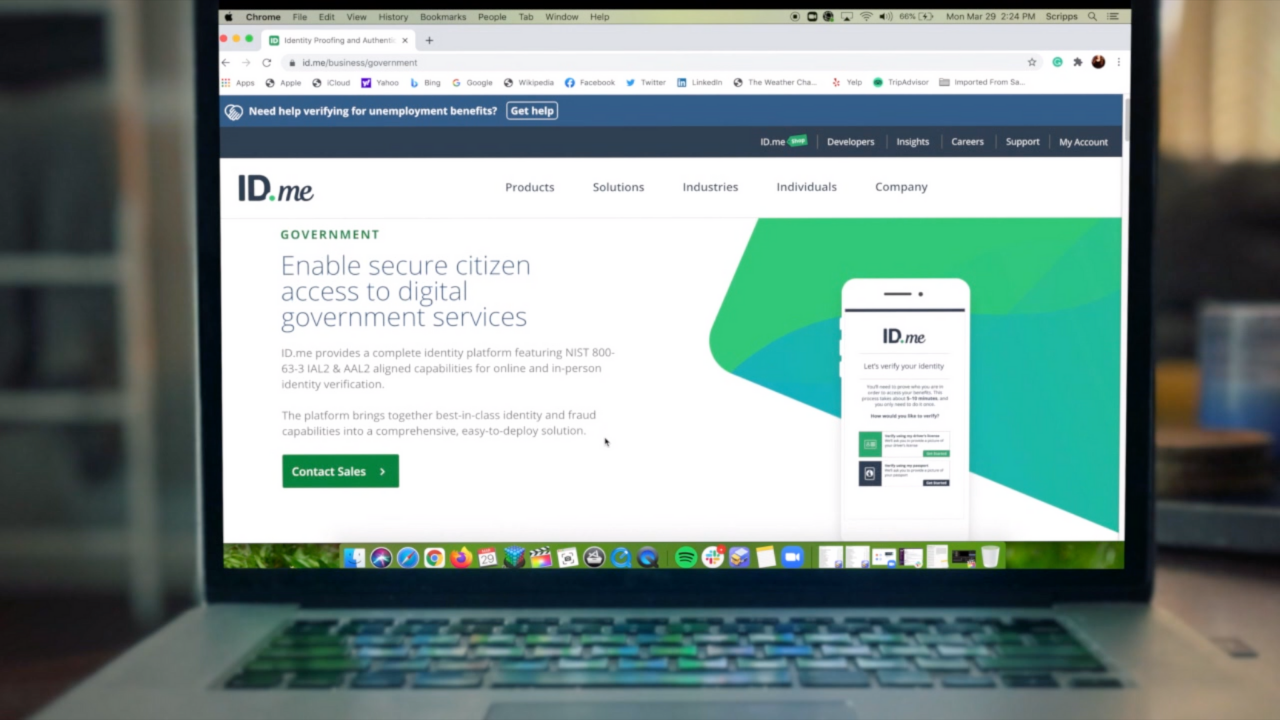Open the Grammarly extension icon
The height and width of the screenshot is (720, 1280).
pos(1057,62)
